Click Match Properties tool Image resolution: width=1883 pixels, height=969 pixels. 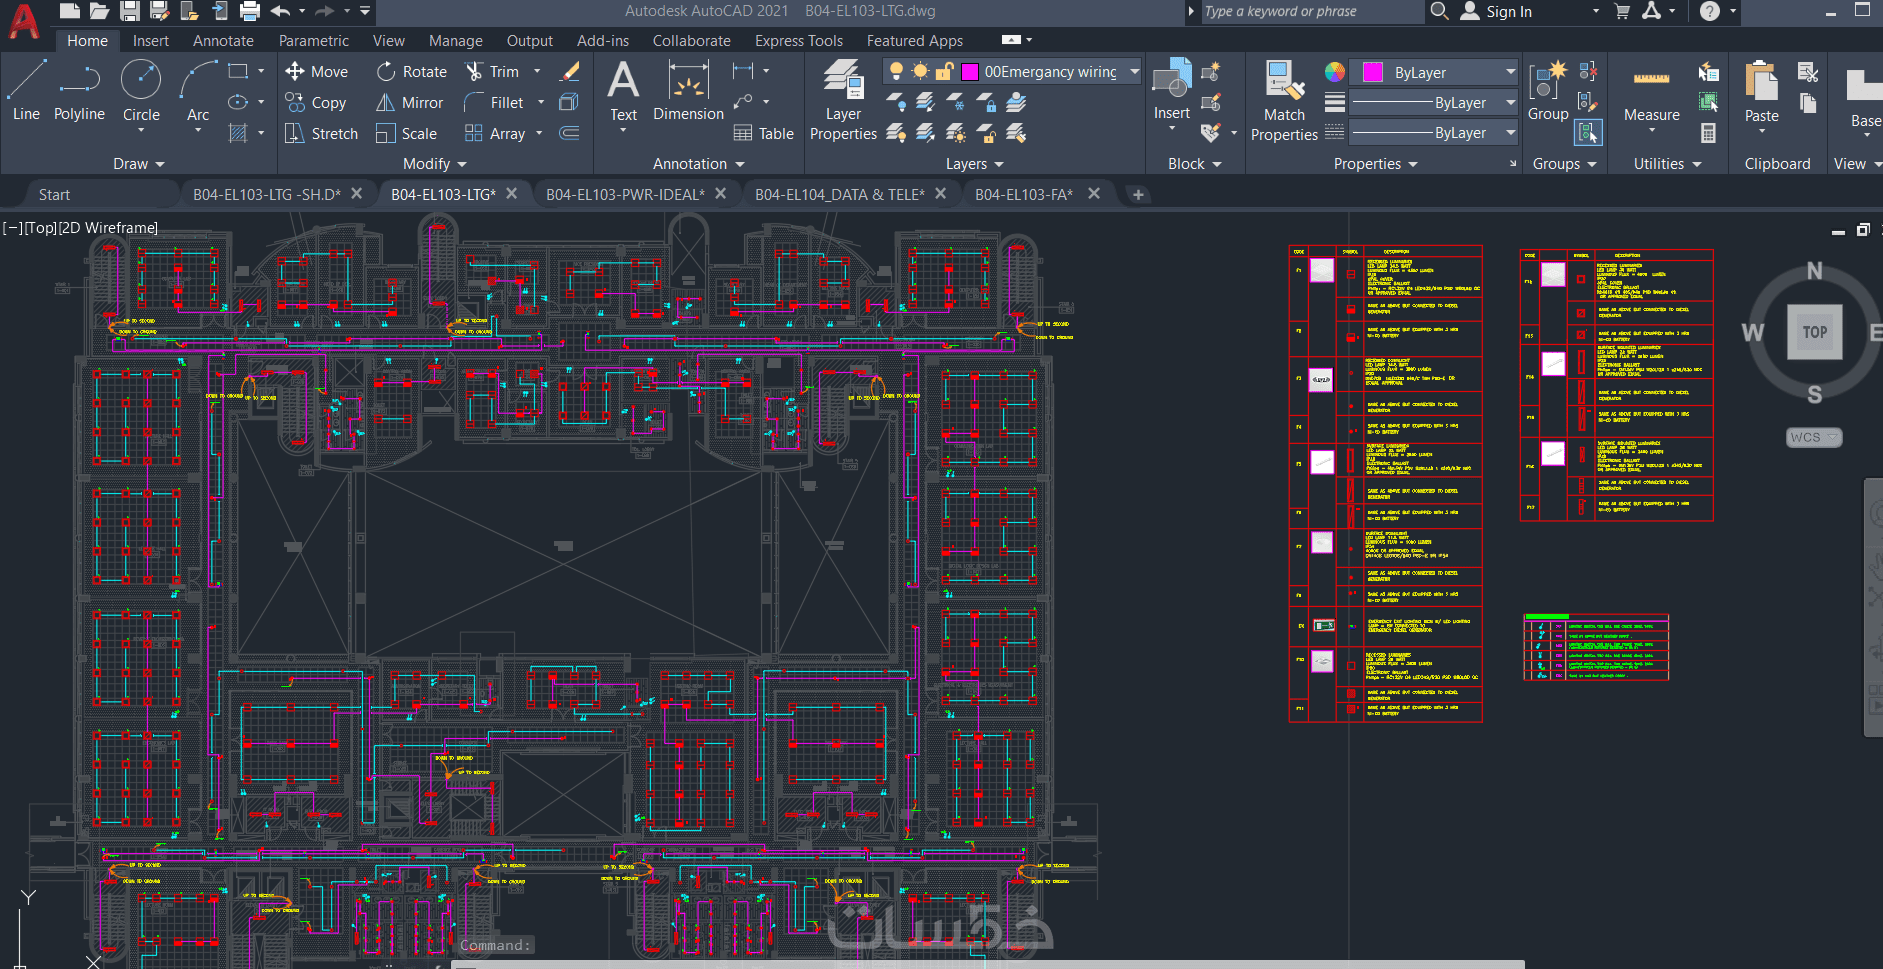click(1284, 100)
